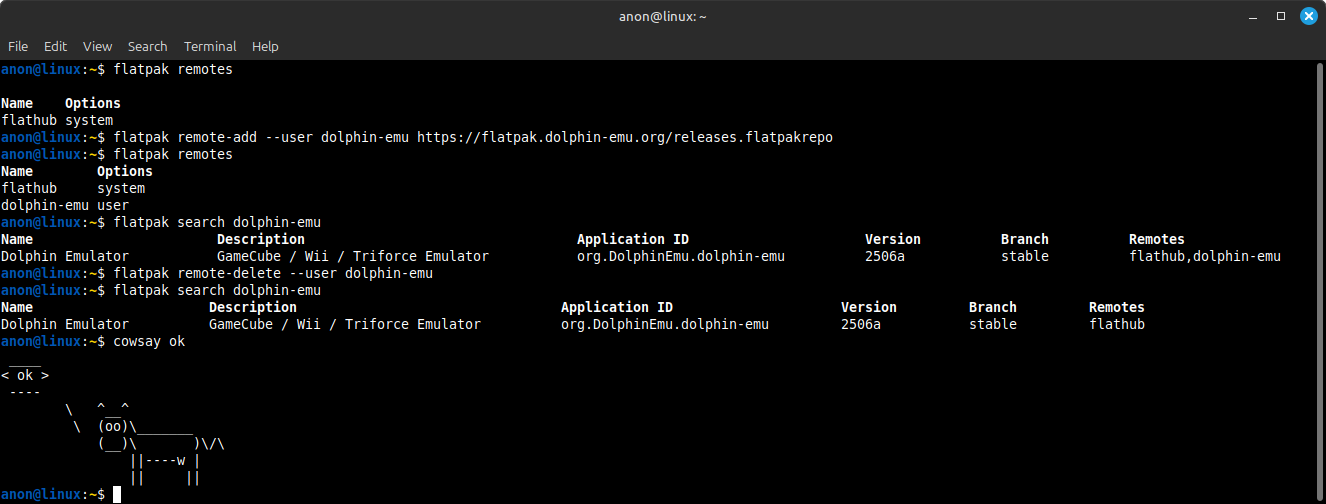The height and width of the screenshot is (504, 1326).
Task: Click the 'Branch' header in first search result
Action: (1025, 239)
